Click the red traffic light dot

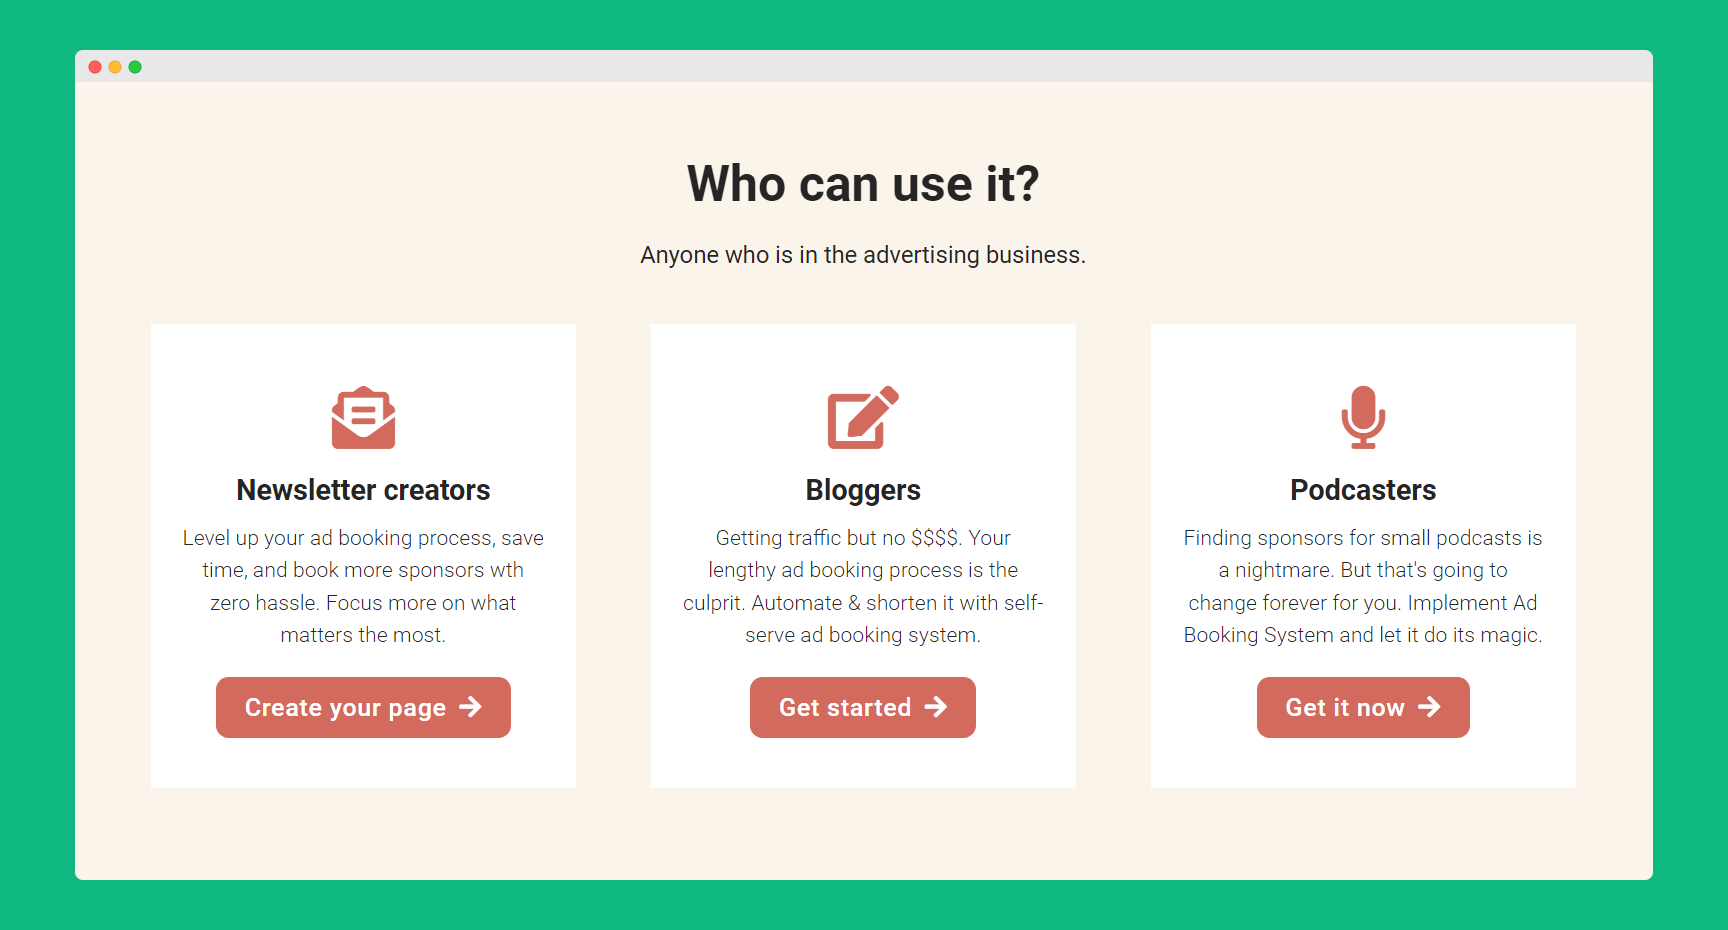(x=95, y=66)
